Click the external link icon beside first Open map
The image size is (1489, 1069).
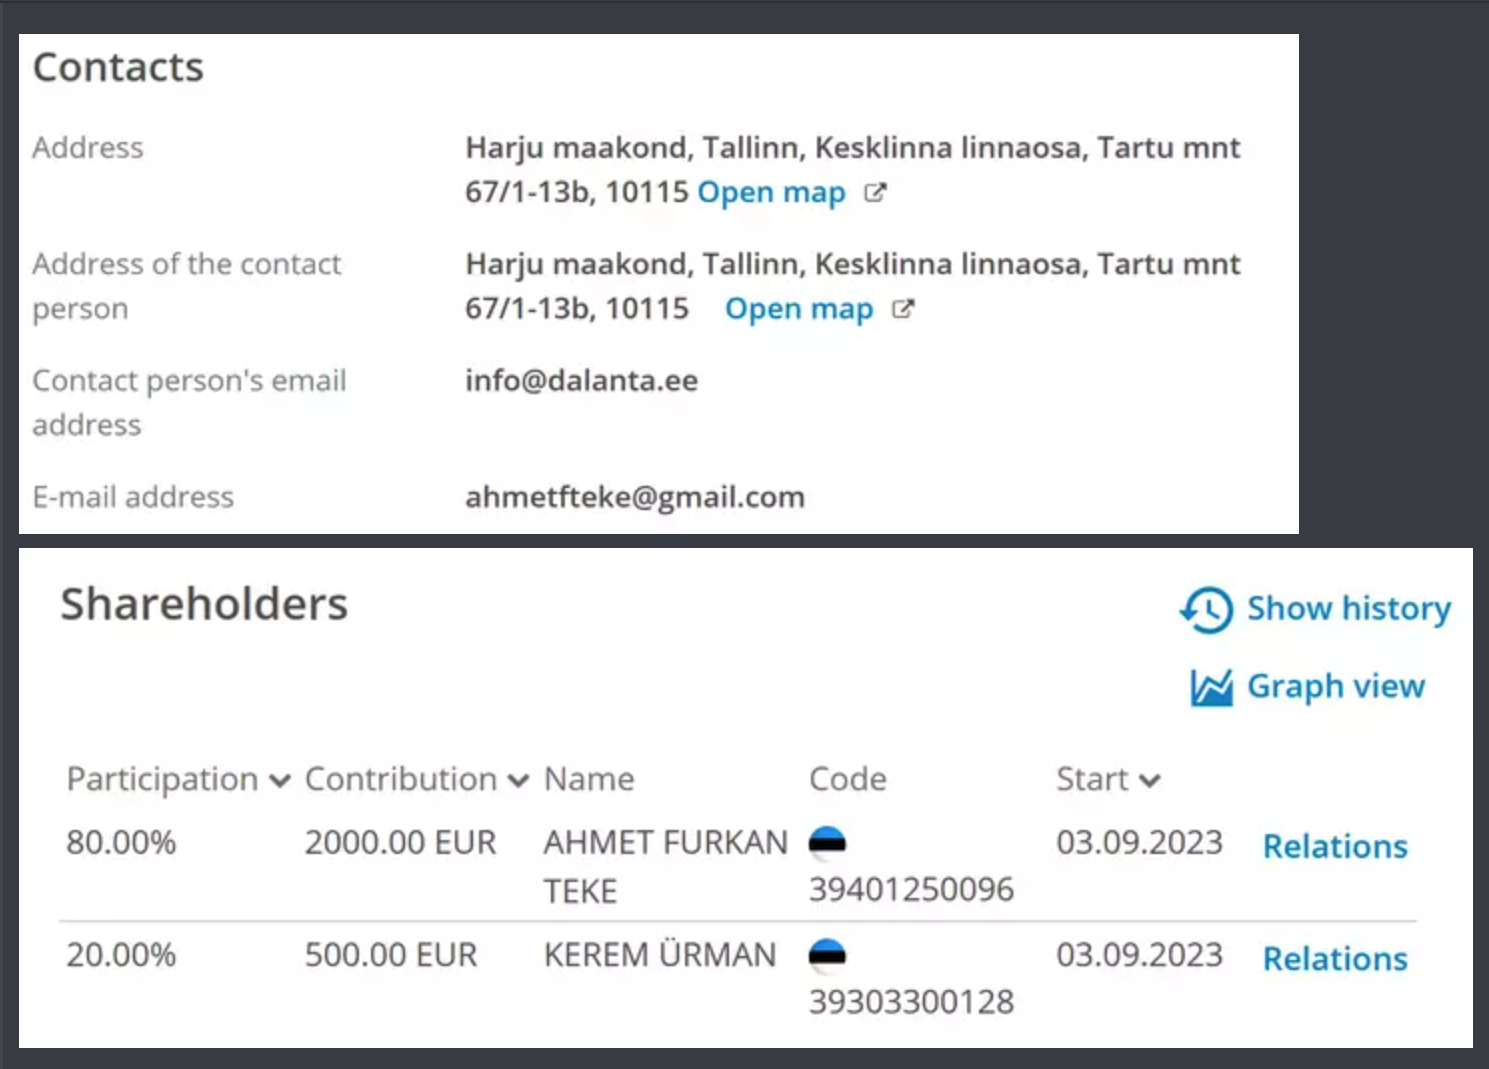point(875,192)
